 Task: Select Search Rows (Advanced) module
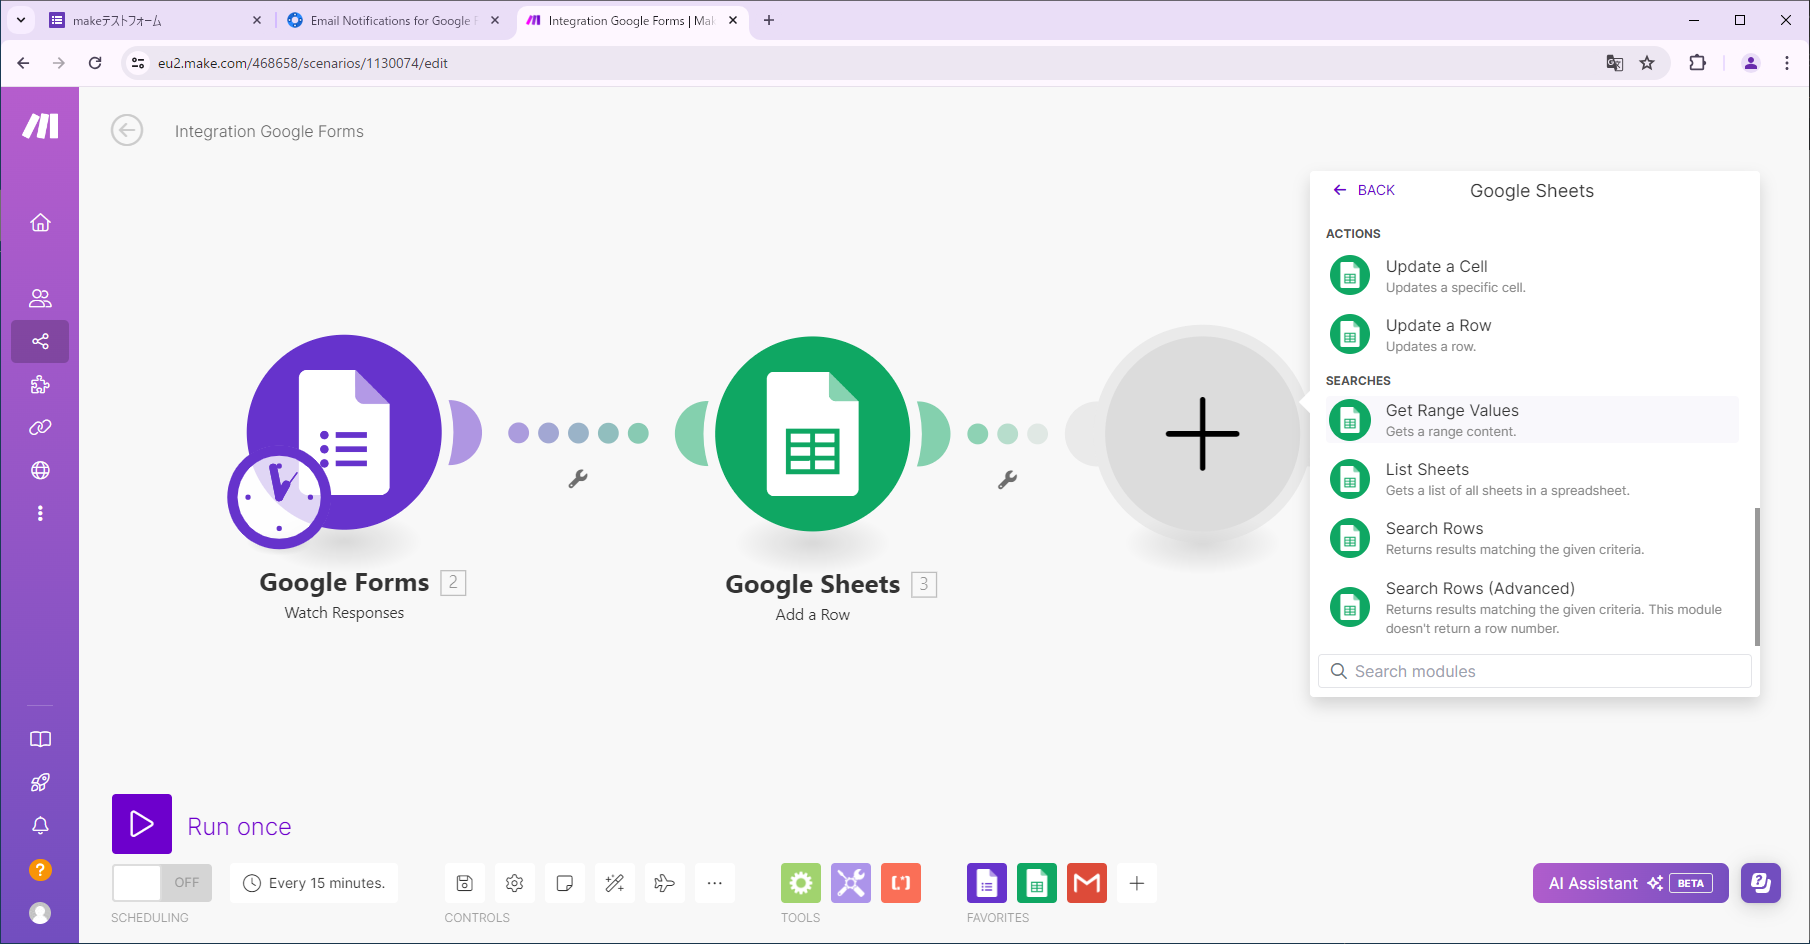tap(1532, 607)
